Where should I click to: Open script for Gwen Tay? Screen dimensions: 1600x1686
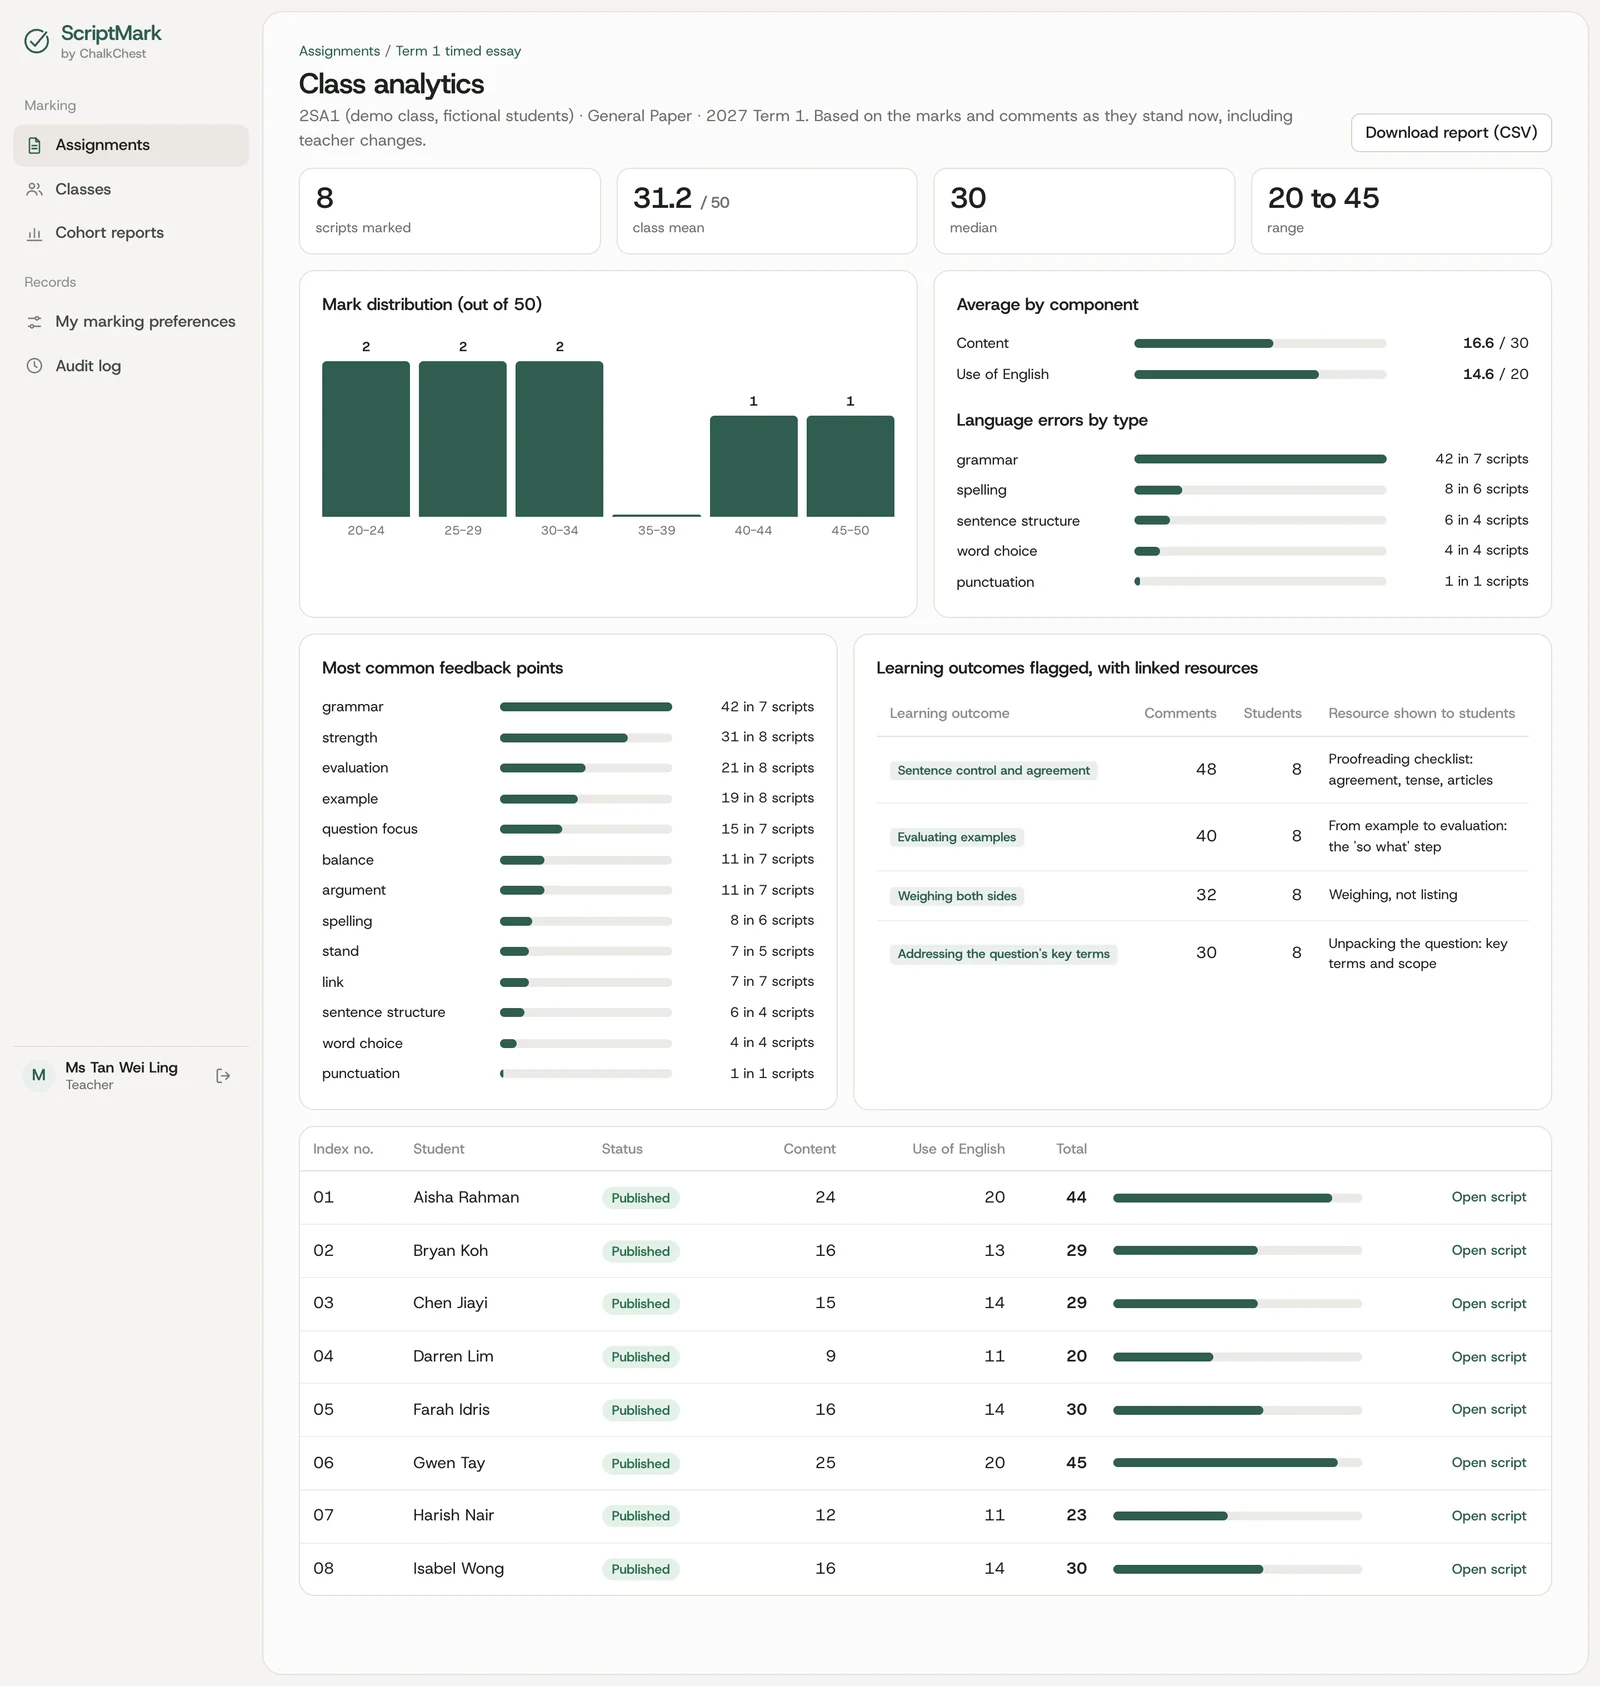pyautogui.click(x=1488, y=1462)
